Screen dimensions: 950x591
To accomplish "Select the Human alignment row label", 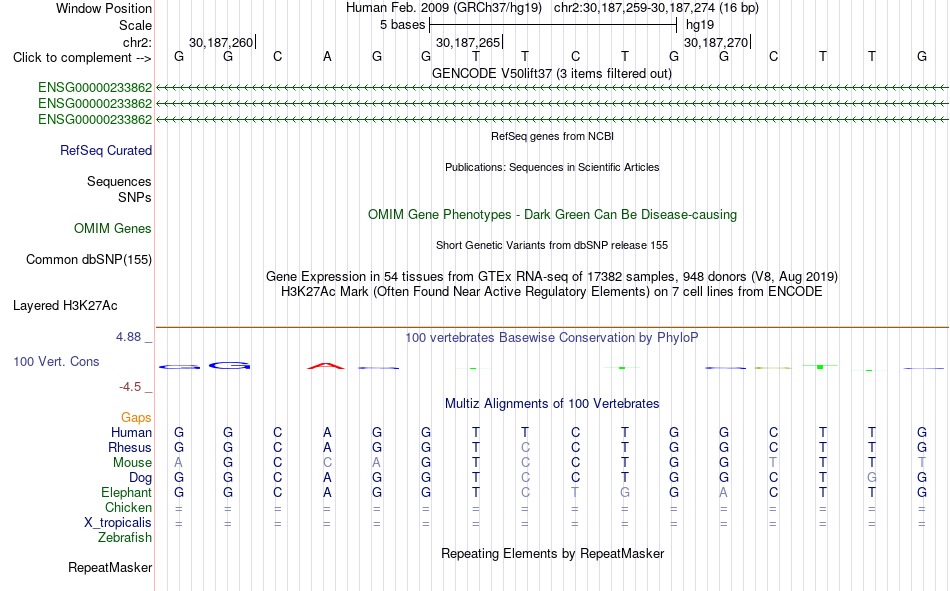I will click(131, 432).
